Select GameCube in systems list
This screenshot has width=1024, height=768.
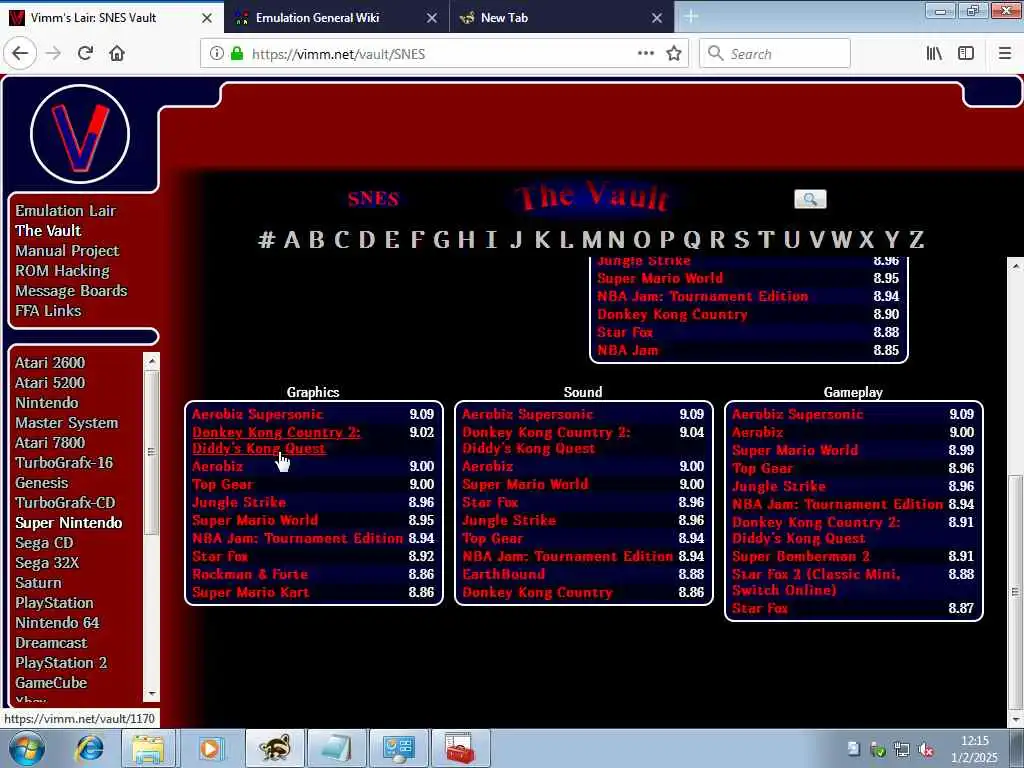[x=51, y=683]
